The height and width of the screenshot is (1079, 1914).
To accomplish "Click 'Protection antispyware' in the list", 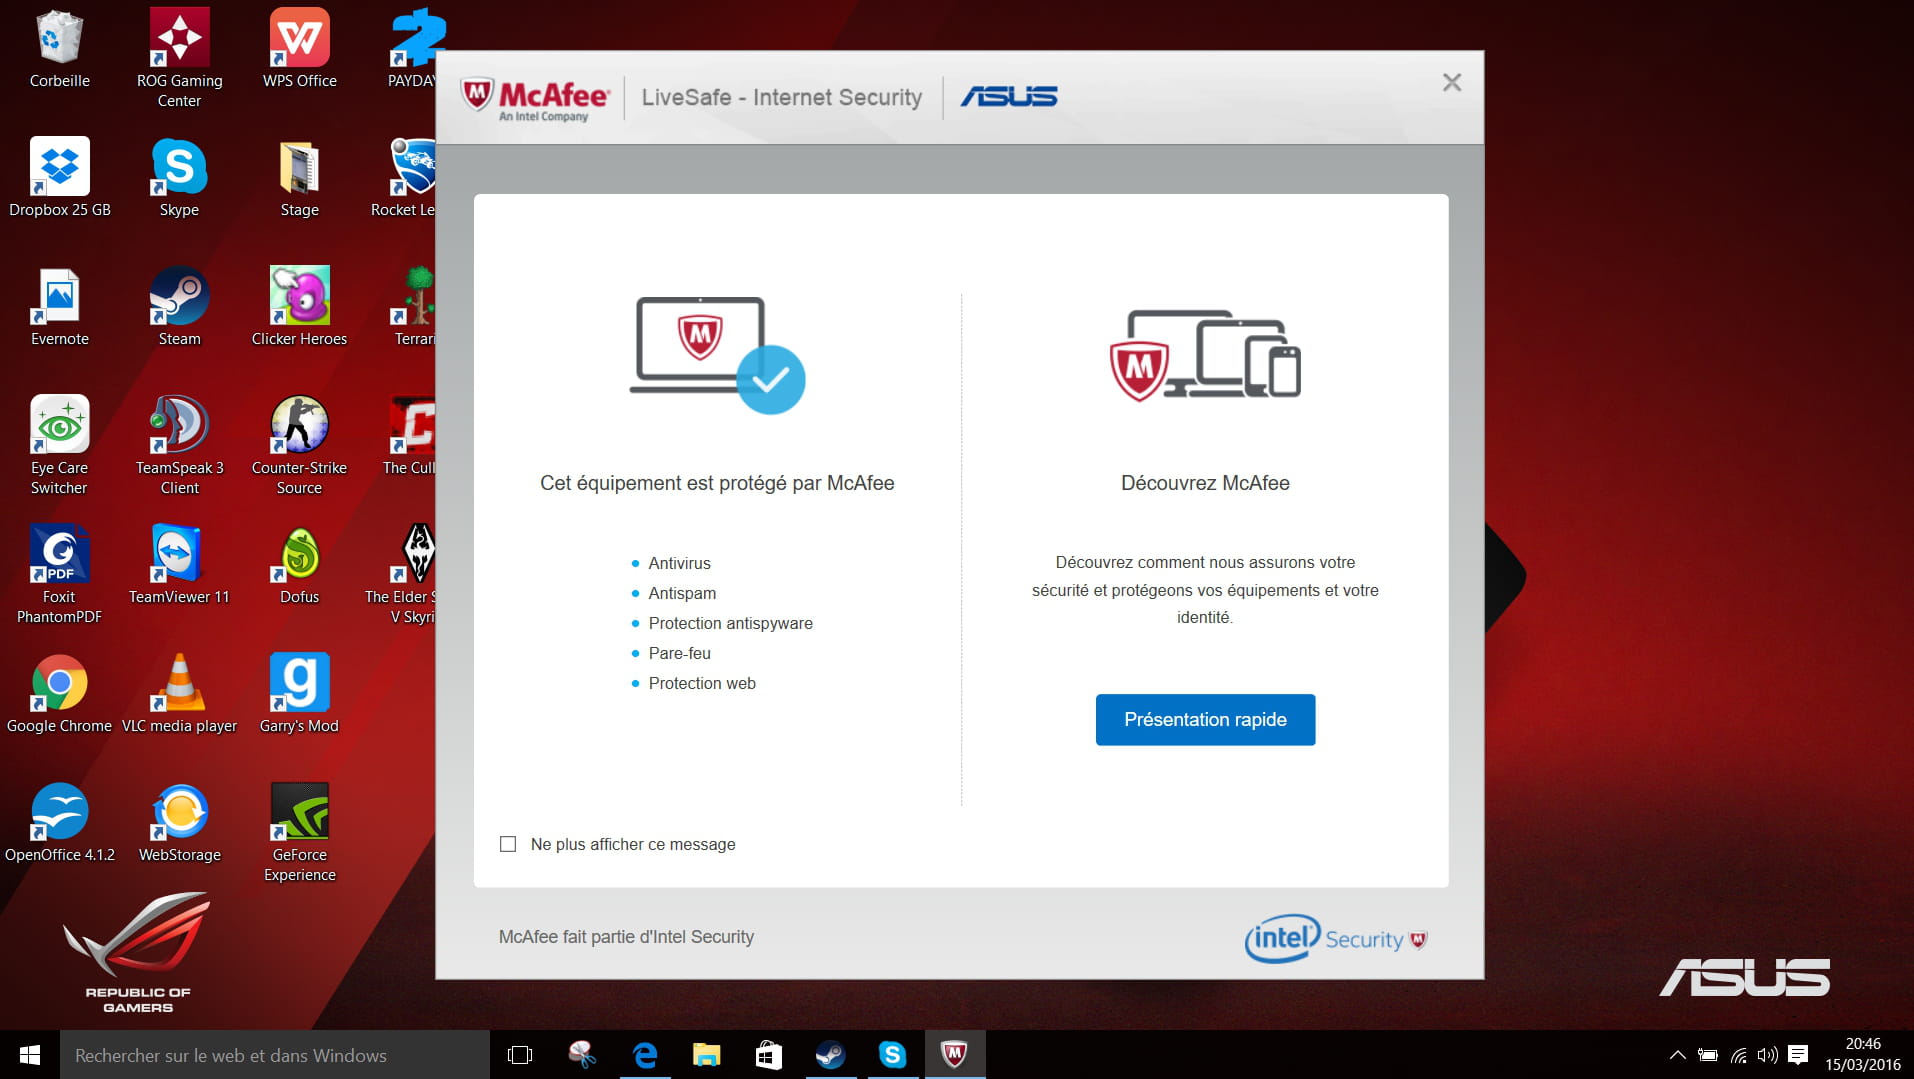I will coord(731,623).
